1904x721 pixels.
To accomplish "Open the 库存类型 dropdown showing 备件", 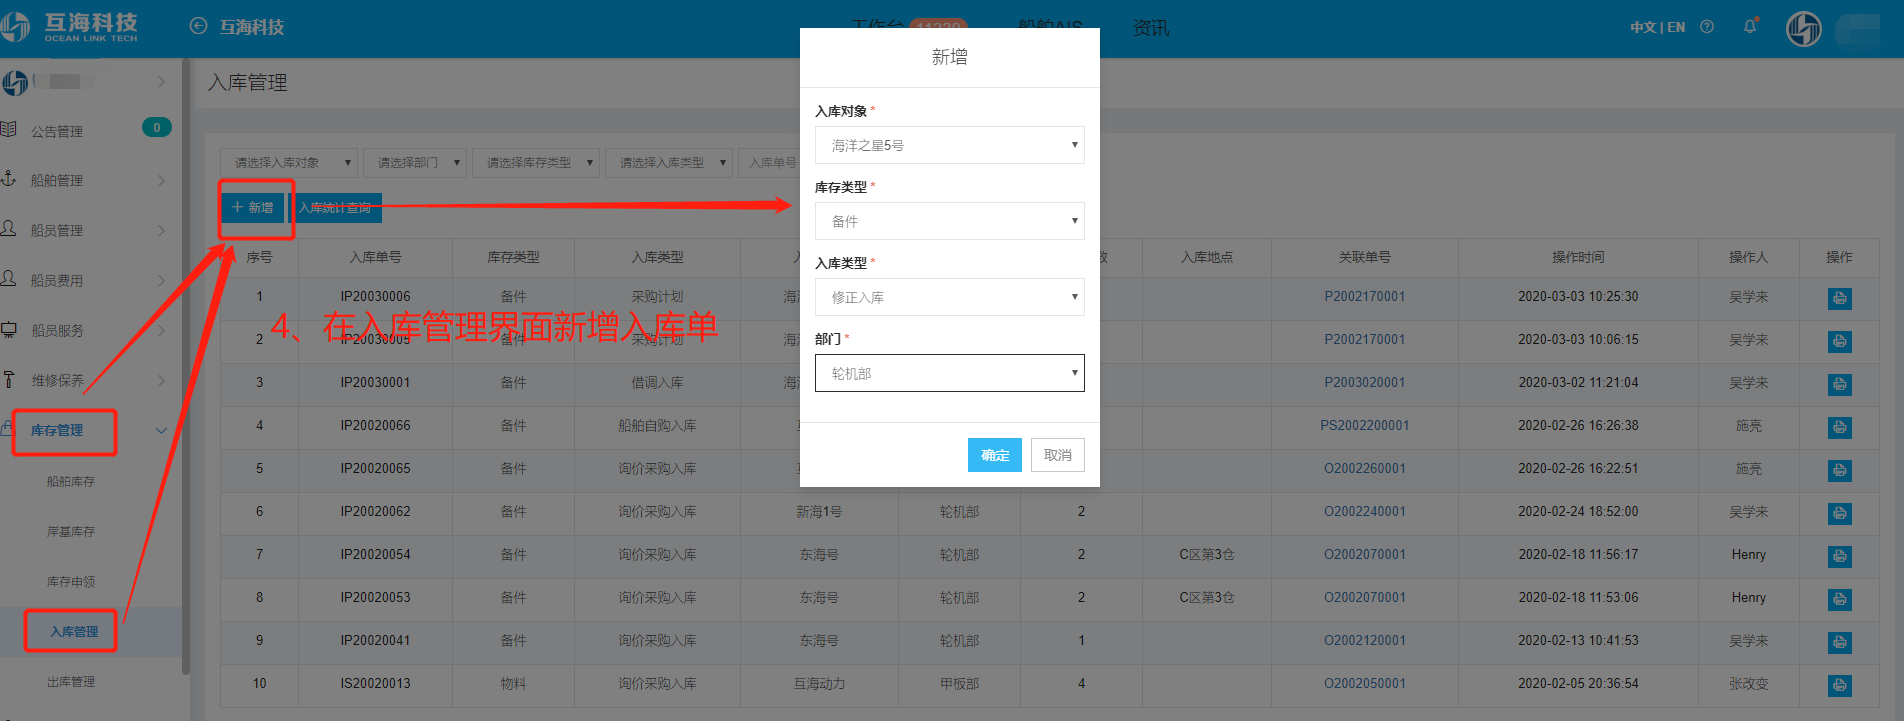I will pyautogui.click(x=950, y=221).
